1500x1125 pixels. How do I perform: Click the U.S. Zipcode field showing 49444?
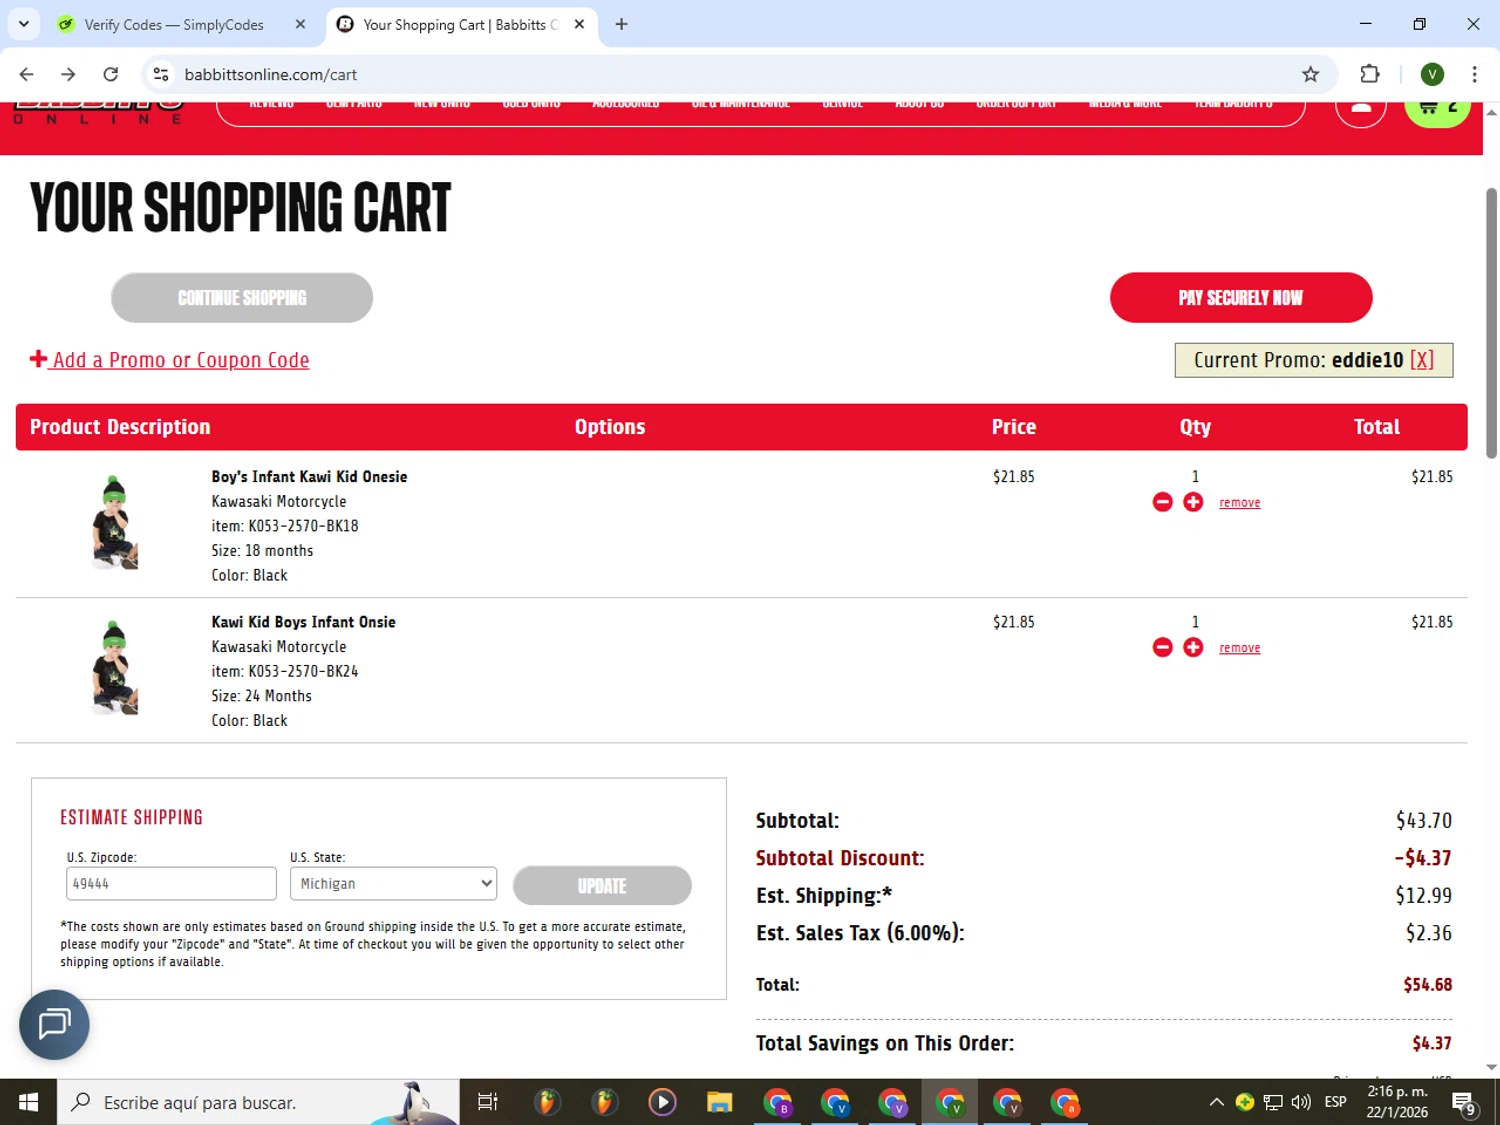pos(171,884)
